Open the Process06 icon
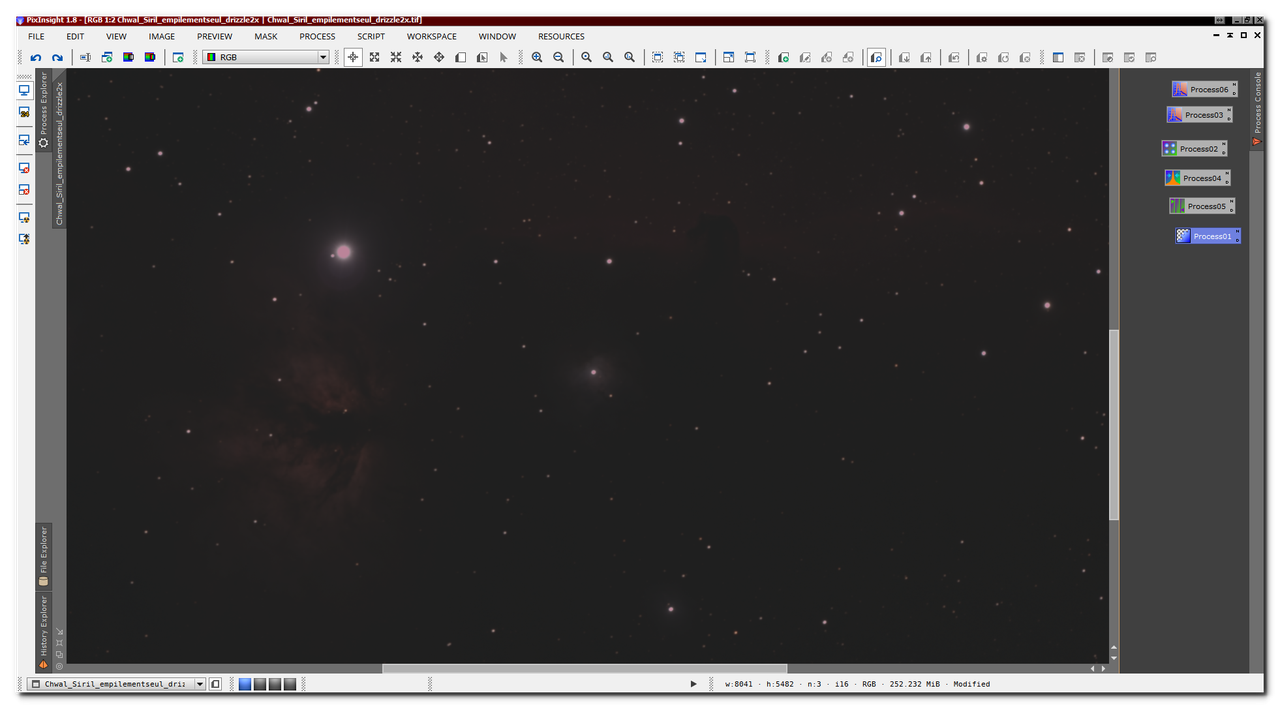The image size is (1280, 709). (x=1205, y=89)
